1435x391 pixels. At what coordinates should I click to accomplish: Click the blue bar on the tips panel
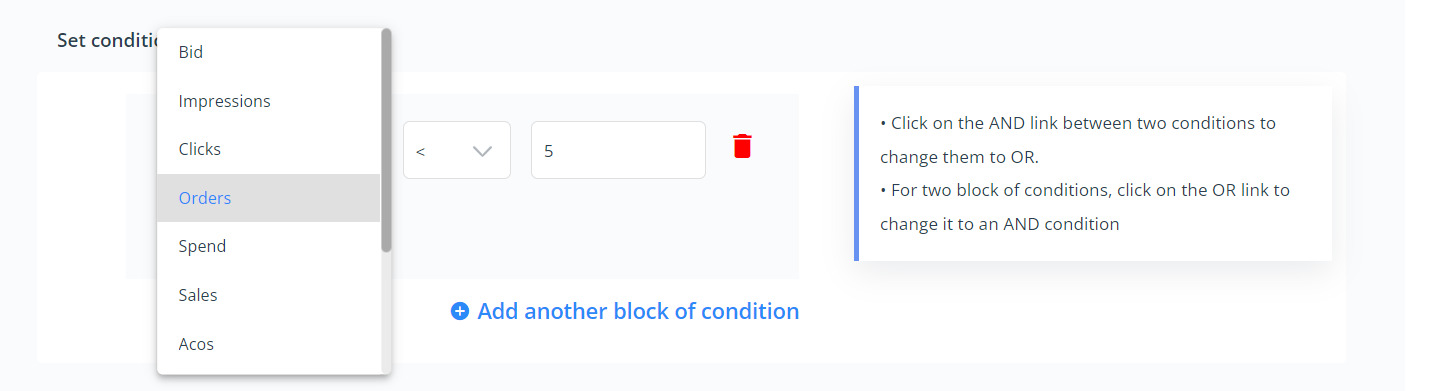pyautogui.click(x=856, y=173)
